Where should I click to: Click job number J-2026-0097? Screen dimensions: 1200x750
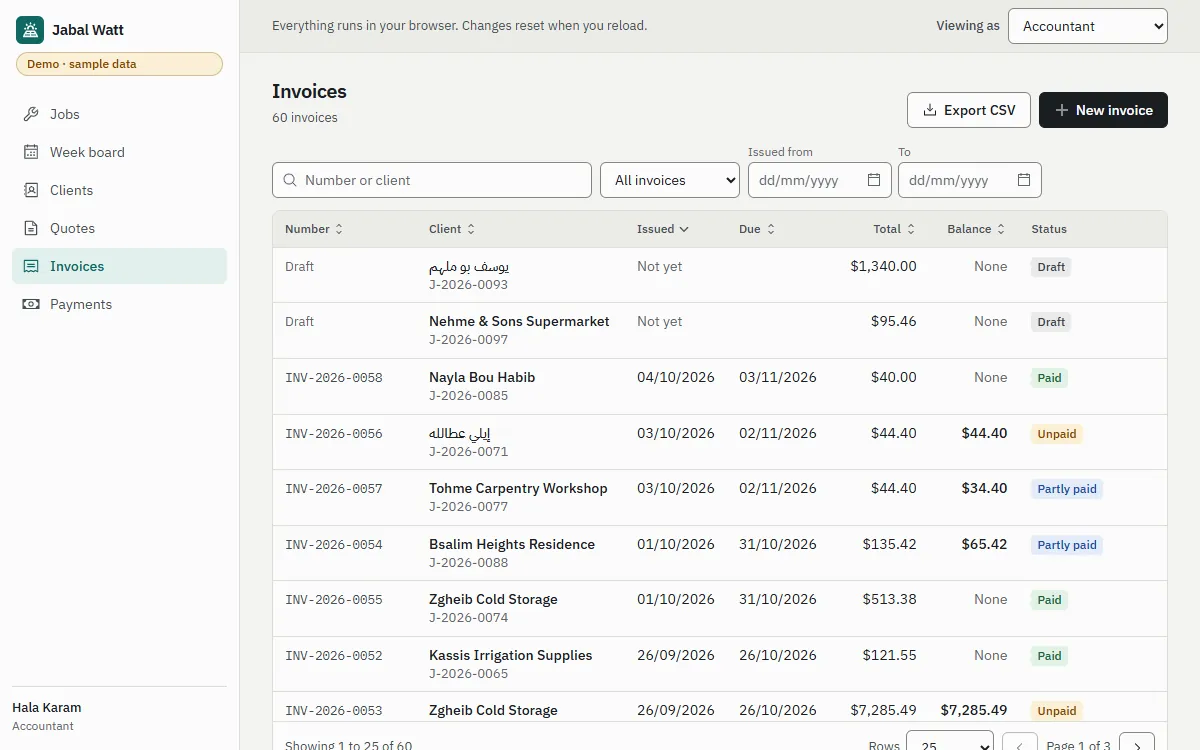469,340
